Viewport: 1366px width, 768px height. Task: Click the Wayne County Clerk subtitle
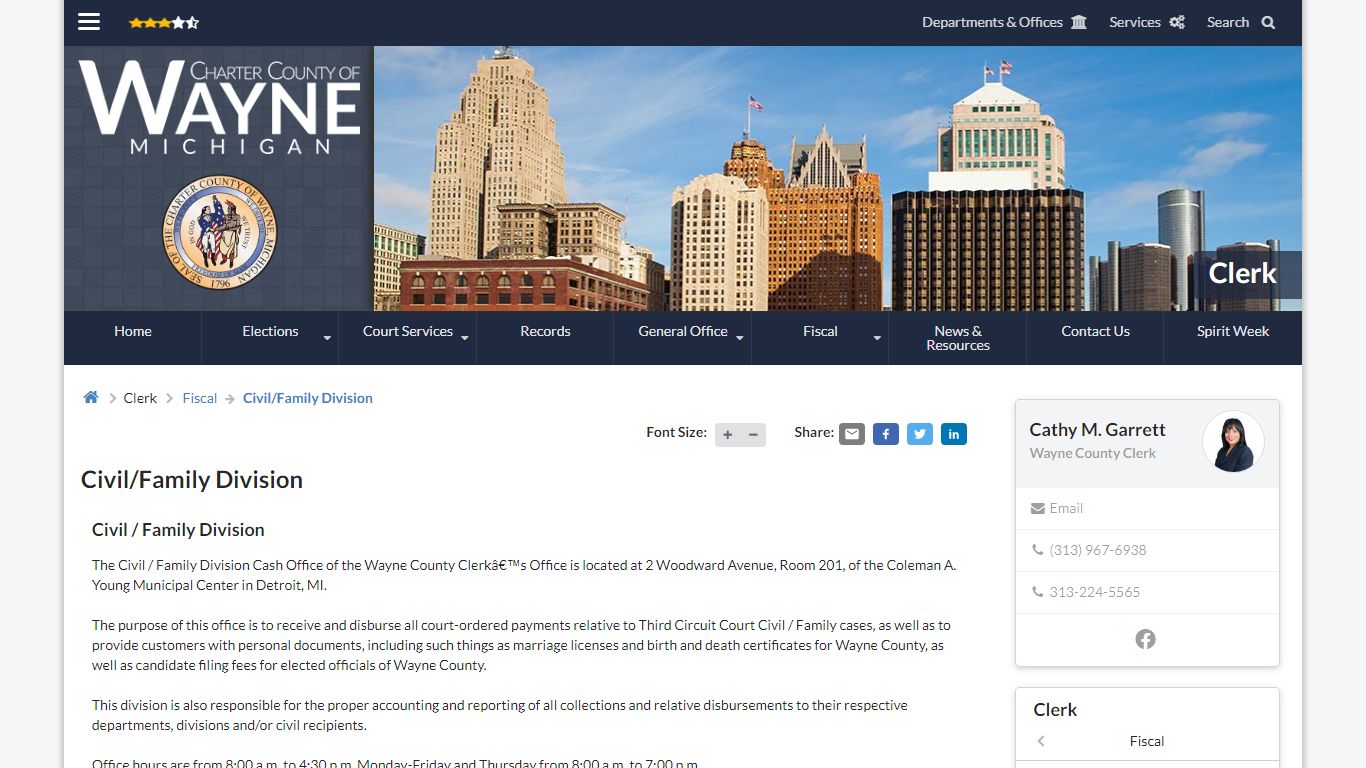click(x=1093, y=453)
